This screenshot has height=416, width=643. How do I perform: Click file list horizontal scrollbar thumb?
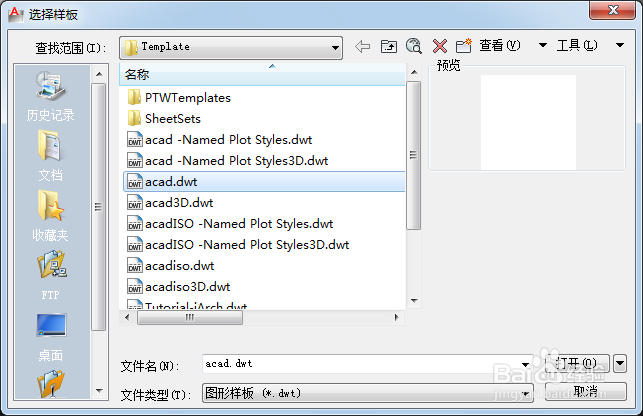(190, 317)
